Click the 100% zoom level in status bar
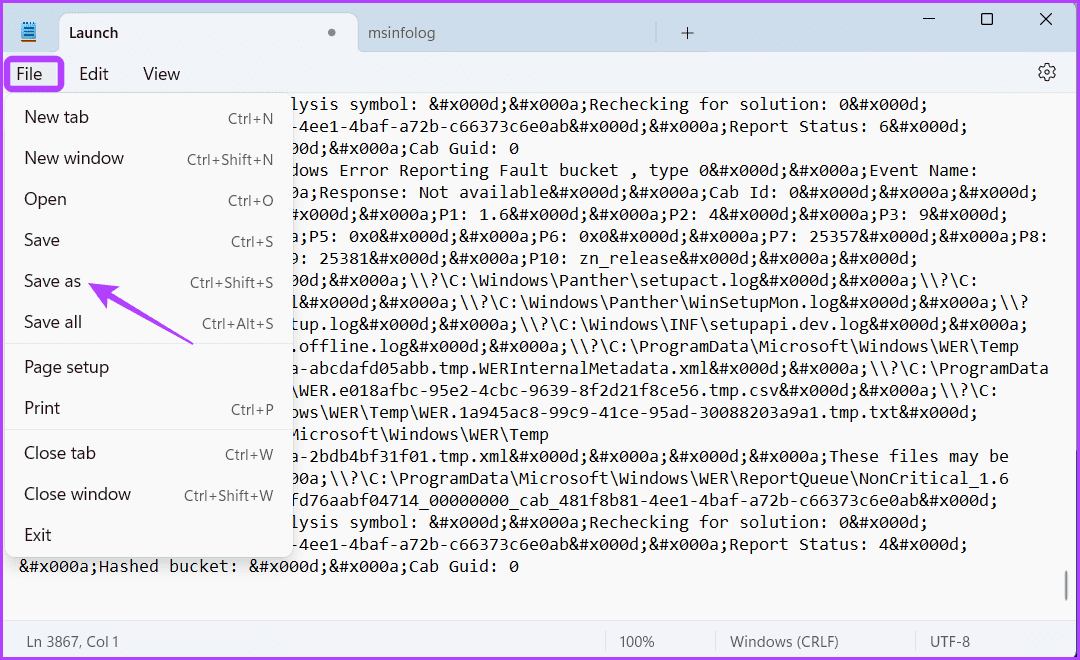 pos(636,641)
